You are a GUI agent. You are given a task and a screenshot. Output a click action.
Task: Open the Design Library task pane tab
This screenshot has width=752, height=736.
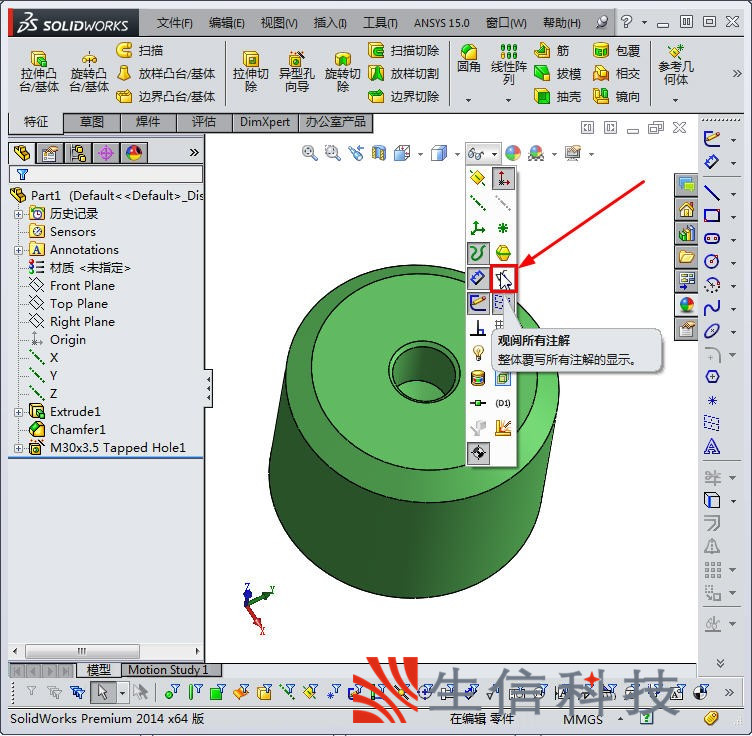(686, 233)
